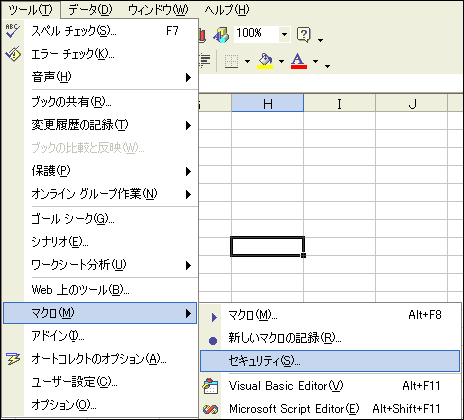The width and height of the screenshot is (464, 420).
Task: Click the AutoCorrect lightning icon
Action: click(13, 359)
